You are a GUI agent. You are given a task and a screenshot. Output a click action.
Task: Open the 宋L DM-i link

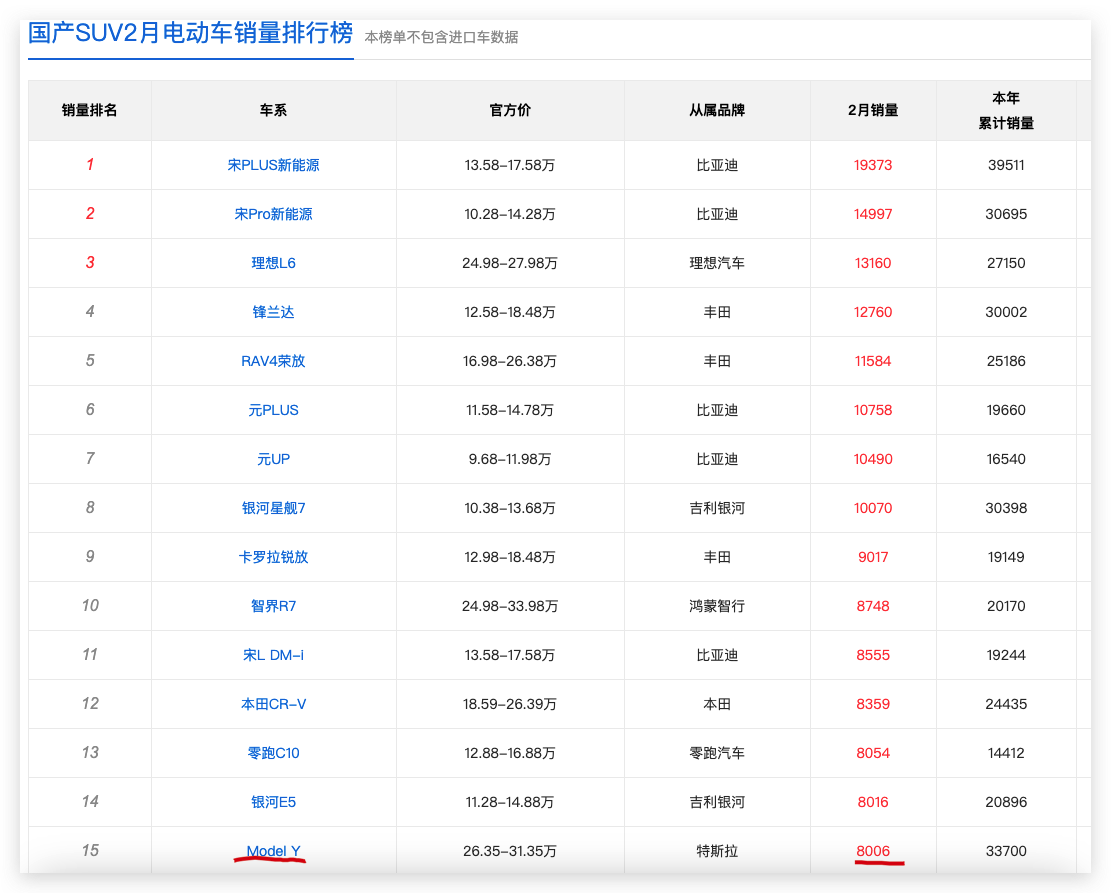[x=273, y=655]
